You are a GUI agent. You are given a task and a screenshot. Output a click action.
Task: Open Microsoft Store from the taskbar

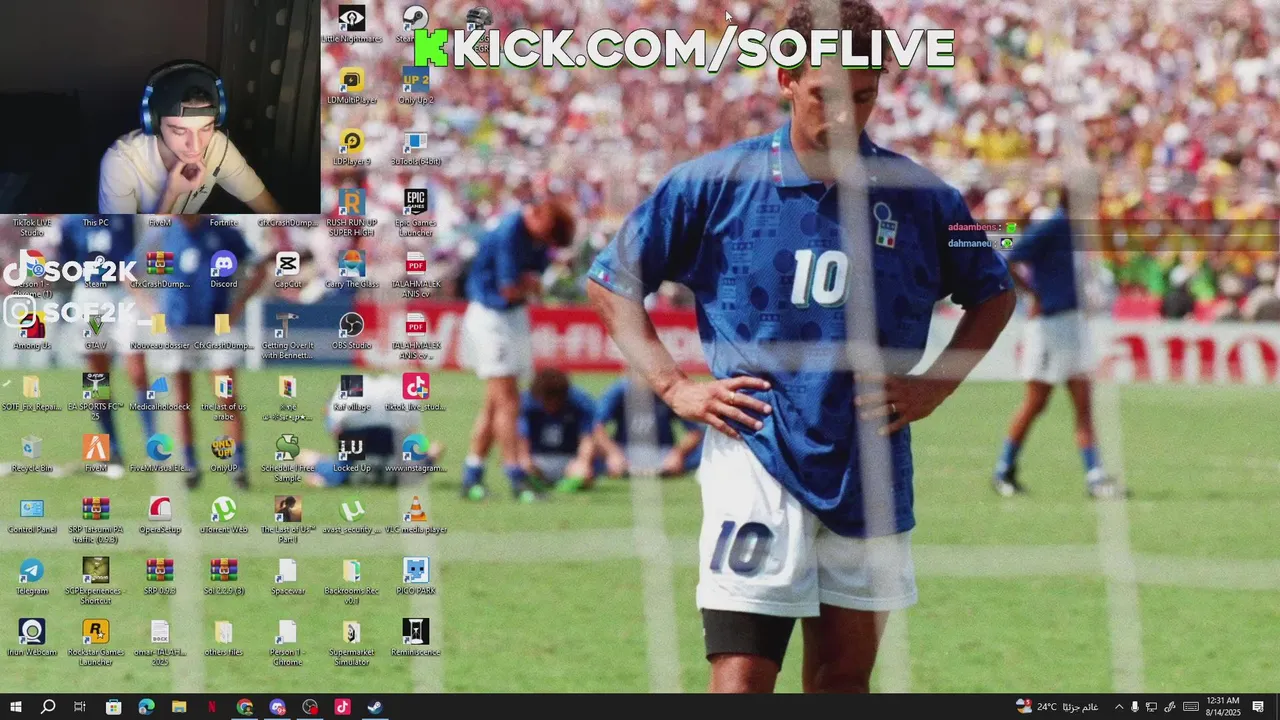pos(114,707)
